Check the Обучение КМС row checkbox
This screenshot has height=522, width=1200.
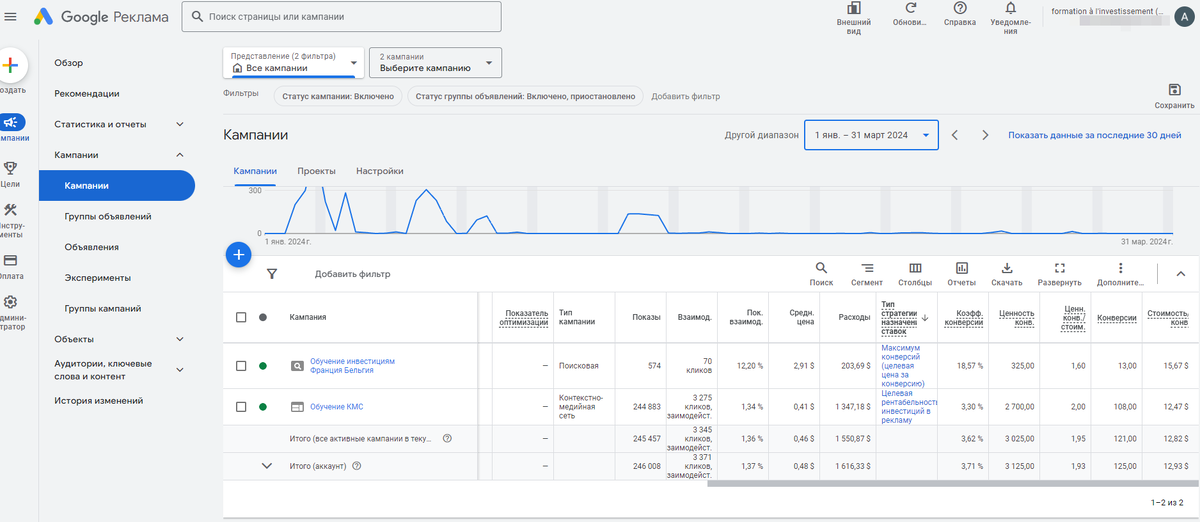[x=241, y=407]
